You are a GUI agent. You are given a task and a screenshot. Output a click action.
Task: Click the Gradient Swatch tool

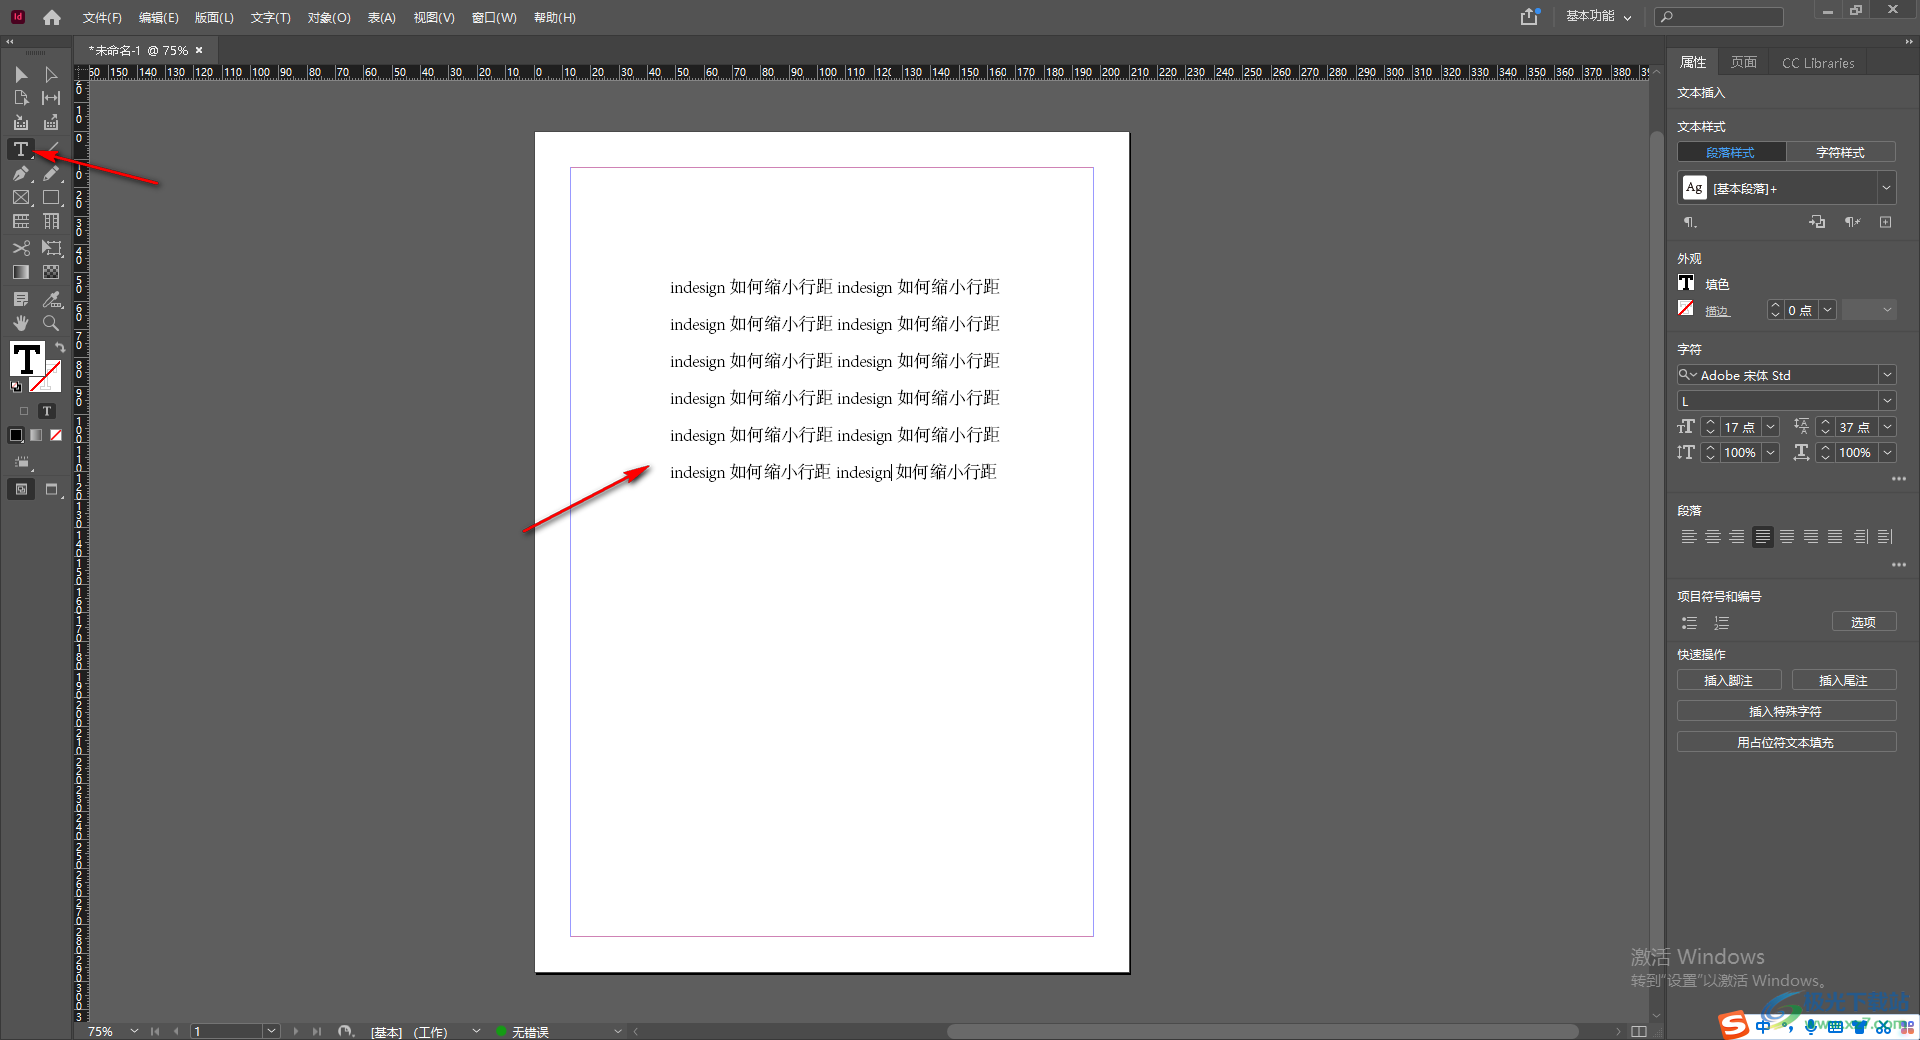pos(20,272)
